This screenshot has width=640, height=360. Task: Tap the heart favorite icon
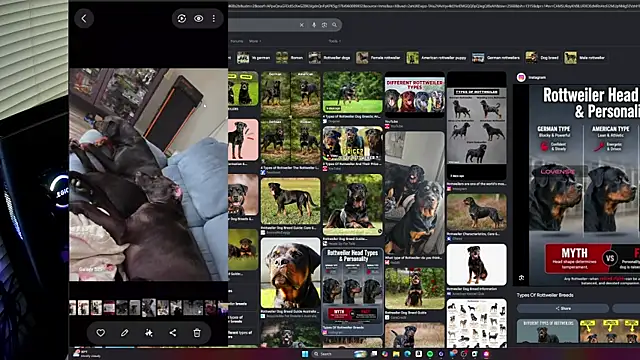tap(100, 333)
